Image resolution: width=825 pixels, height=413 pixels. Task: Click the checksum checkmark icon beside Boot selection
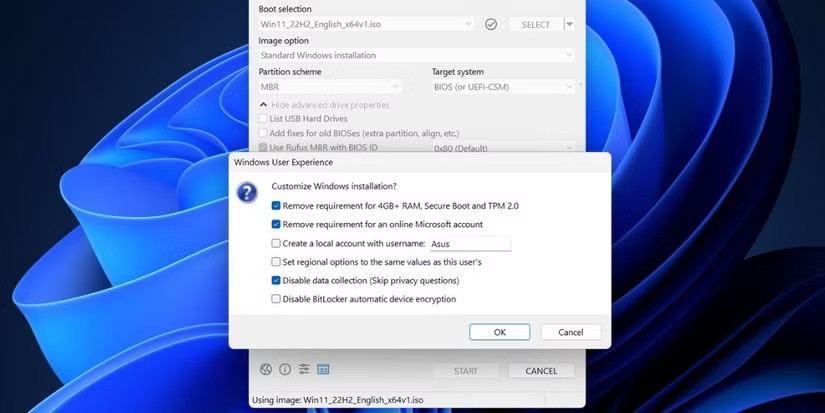click(x=491, y=24)
